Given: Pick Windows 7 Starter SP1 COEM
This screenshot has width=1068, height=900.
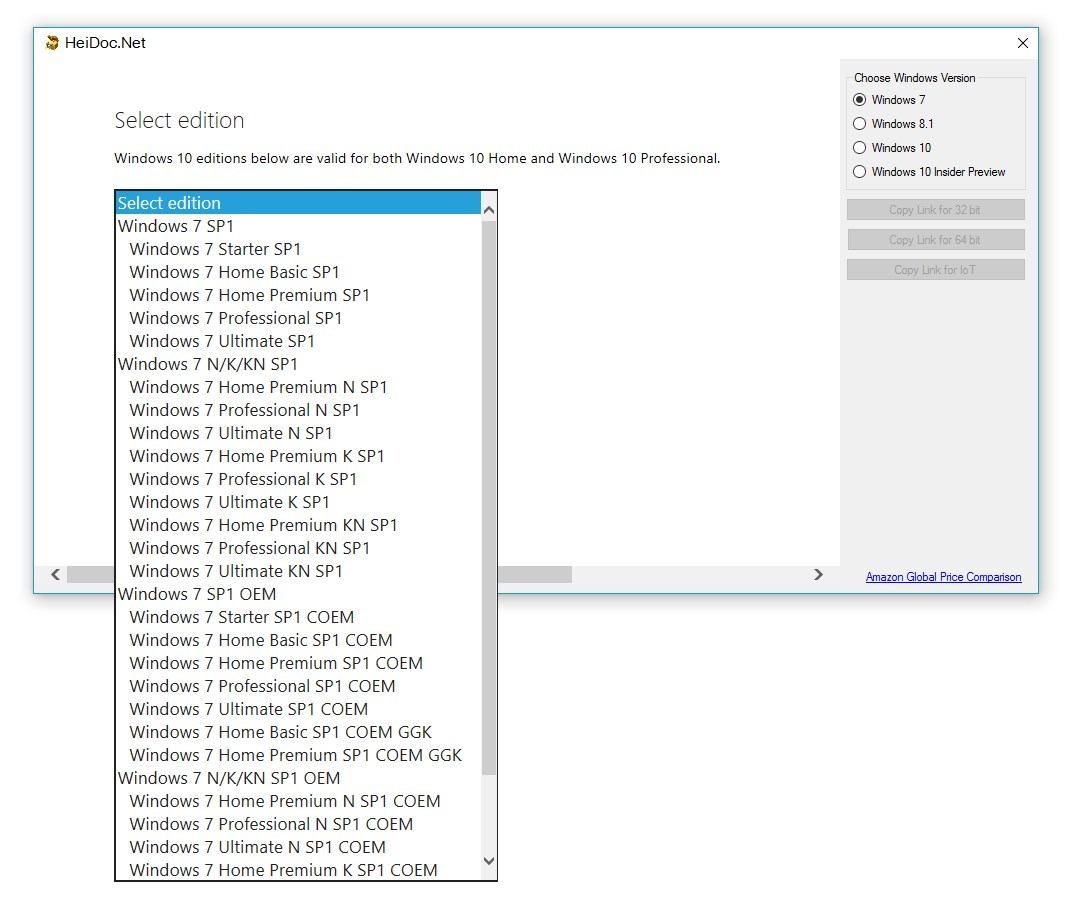Looking at the screenshot, I should [x=298, y=617].
